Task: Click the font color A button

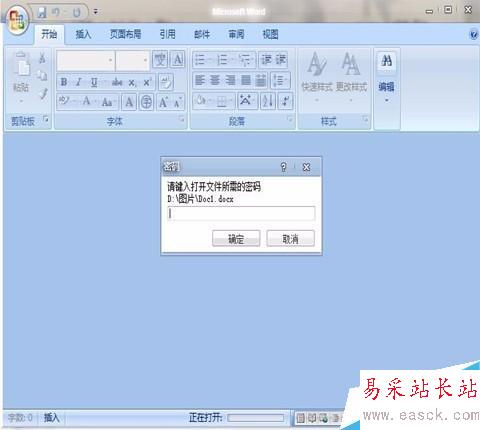Action: coord(86,101)
